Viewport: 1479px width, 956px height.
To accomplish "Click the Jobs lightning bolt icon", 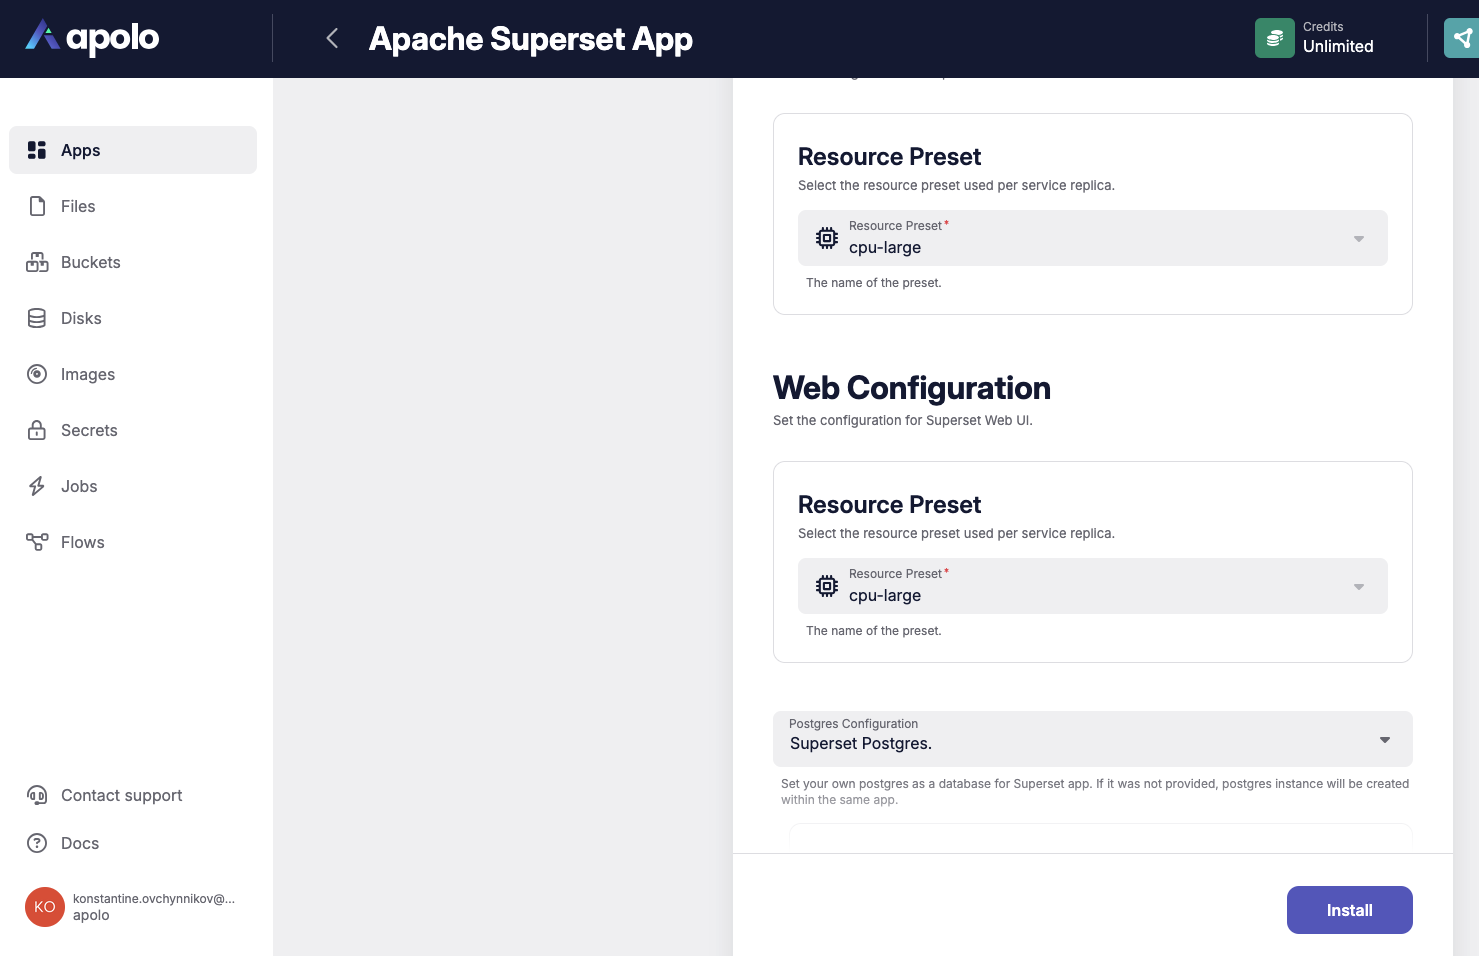I will (37, 486).
